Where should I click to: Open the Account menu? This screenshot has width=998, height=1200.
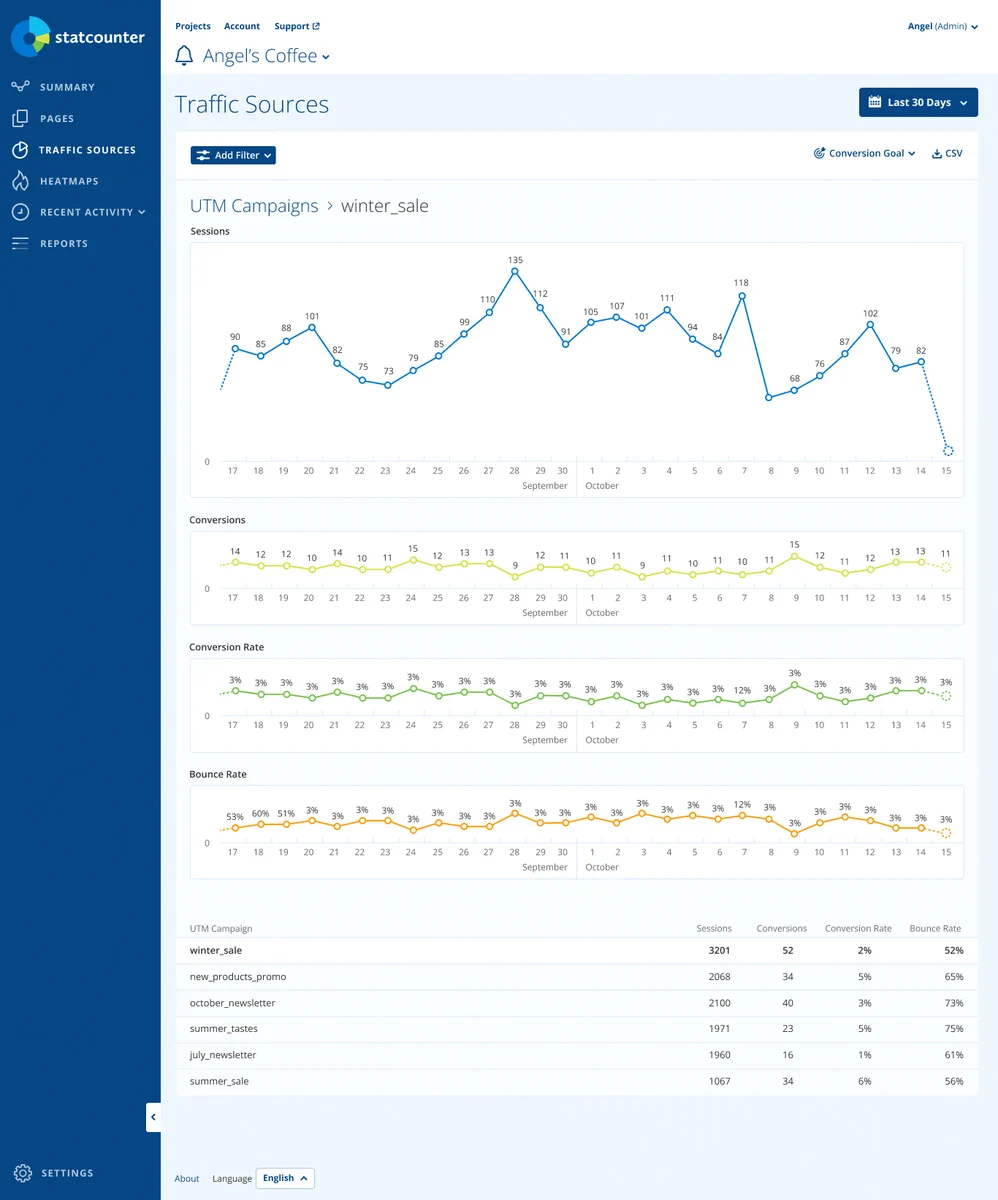coord(242,26)
